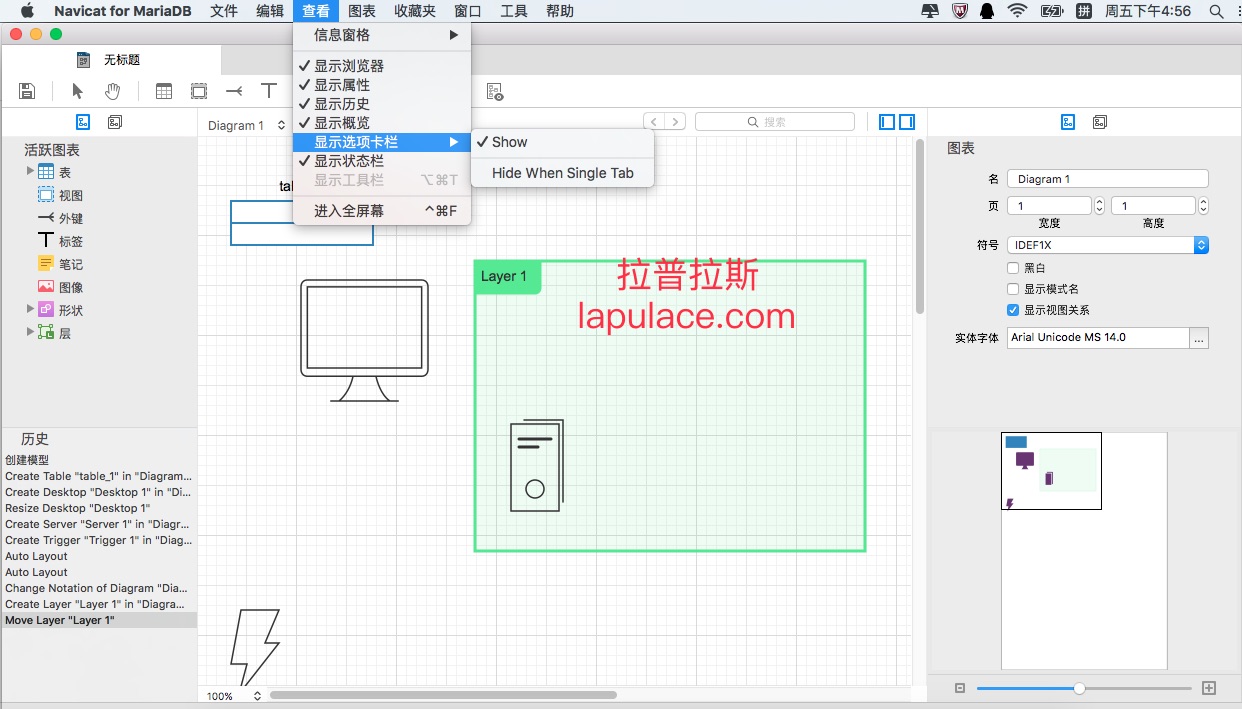The image size is (1242, 709).
Task: Go forward with the right navigation arrow
Action: point(676,122)
